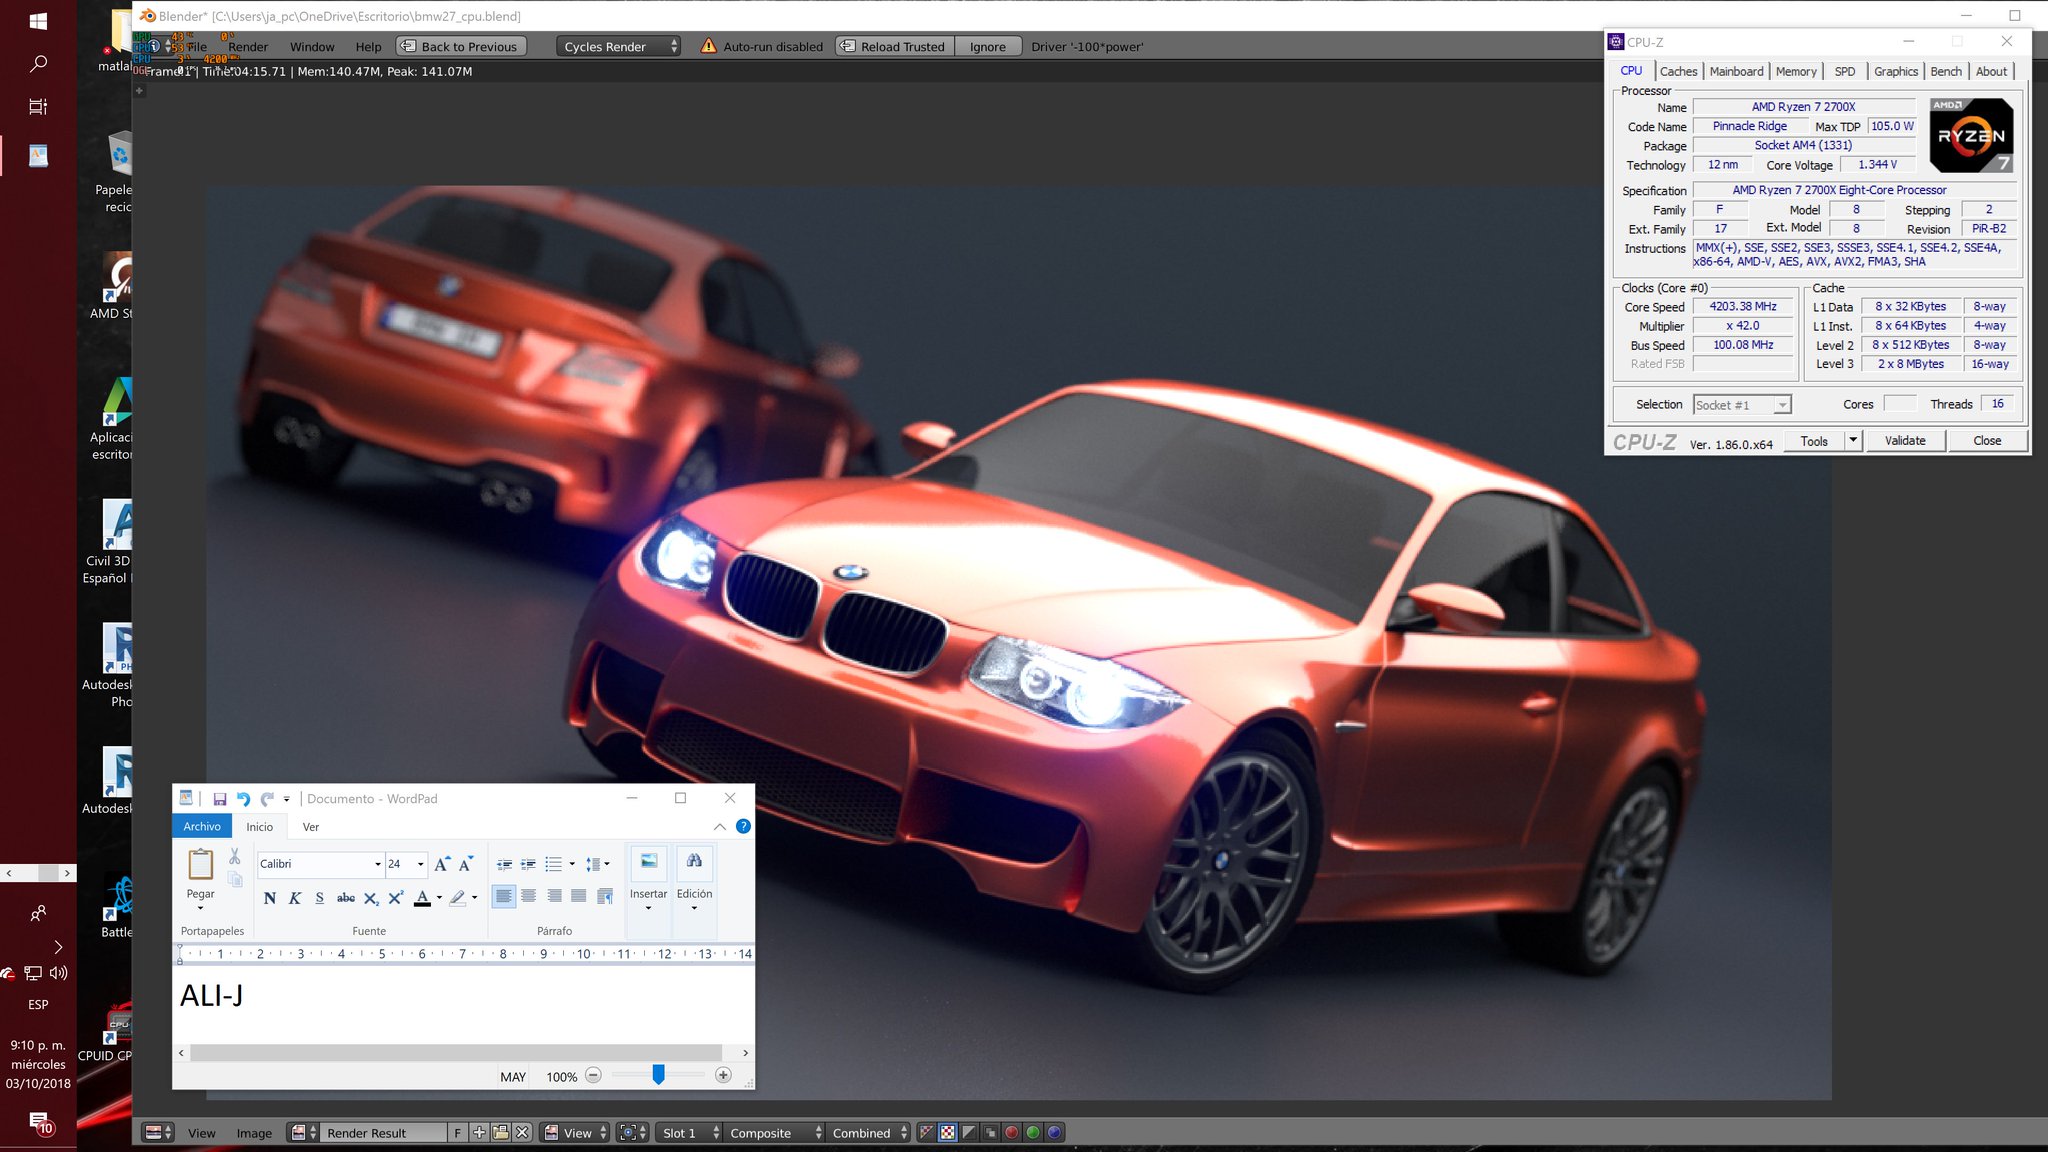Viewport: 2048px width, 1152px height.
Task: Zoom in WordPad with plus button
Action: 723,1075
